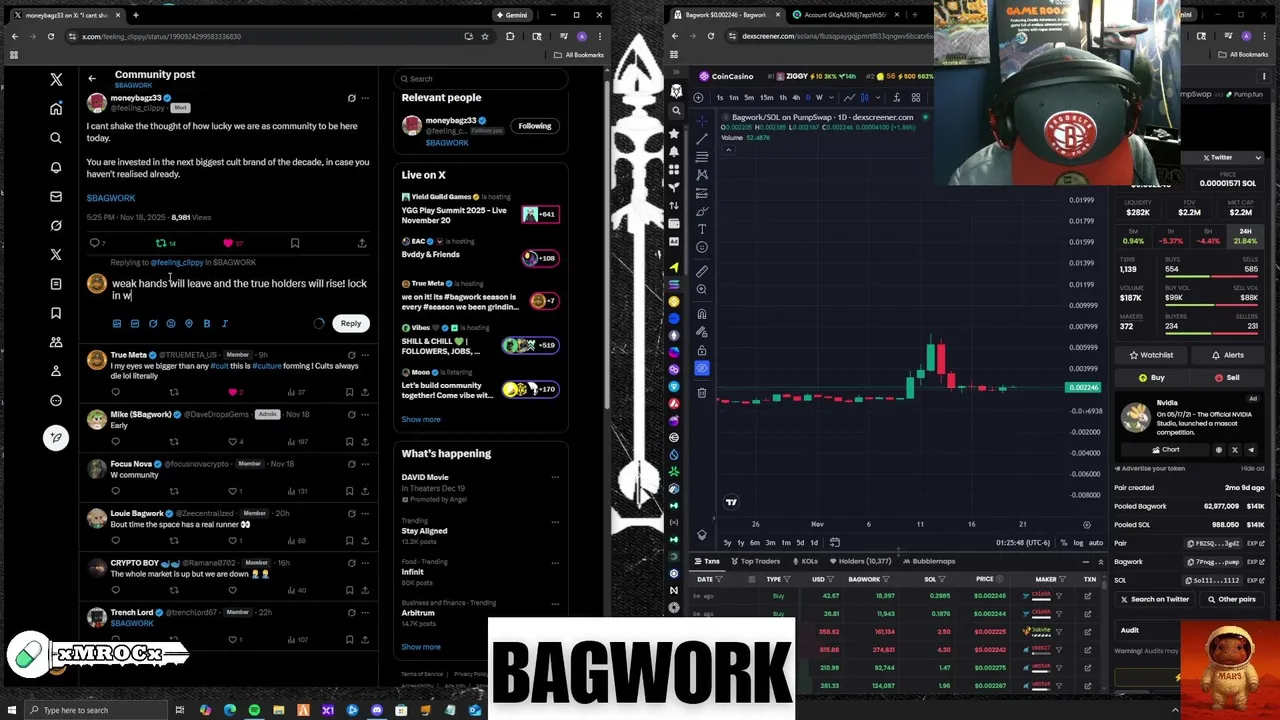Go back from Community post

pos(92,78)
